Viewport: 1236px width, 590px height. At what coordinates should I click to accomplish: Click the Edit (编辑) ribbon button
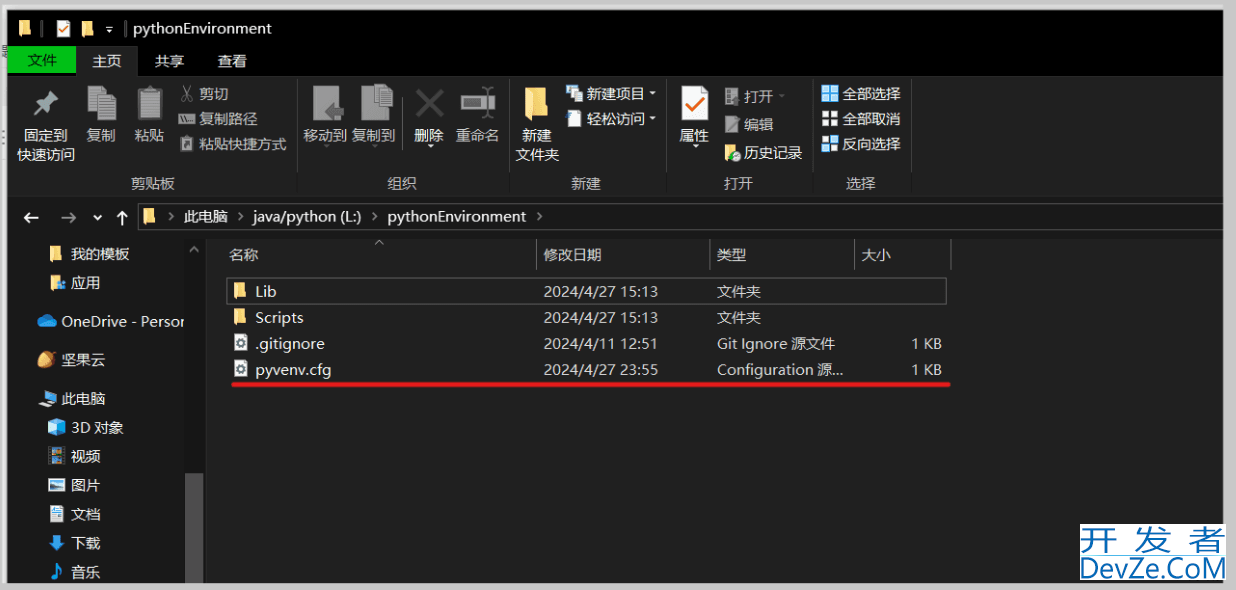(x=749, y=125)
